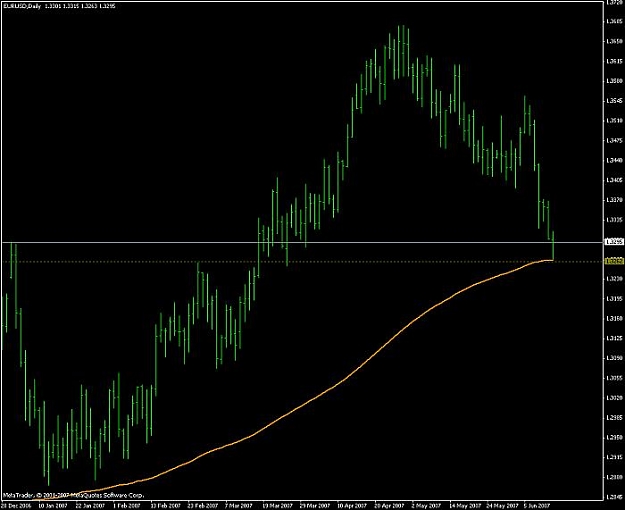Click the yellow highlighted price label on axis
Screen dimensions: 625x510
click(614, 261)
